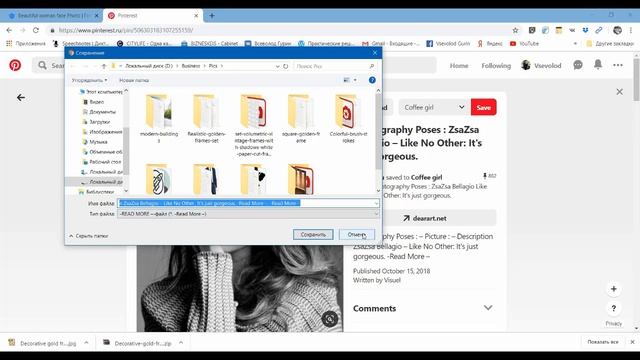Open Colorful-brush-strokes folder
Image resolution: width=640 pixels, height=360 pixels.
coord(348,118)
